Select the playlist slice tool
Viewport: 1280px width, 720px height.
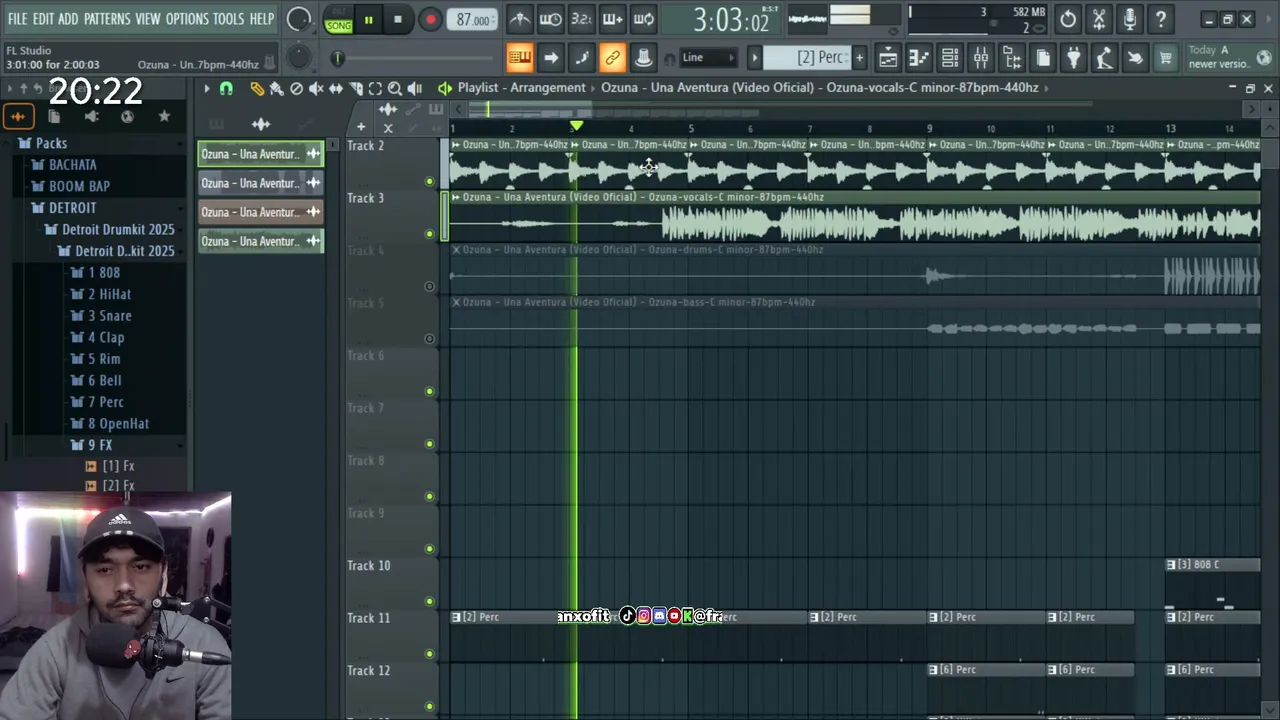click(x=356, y=89)
